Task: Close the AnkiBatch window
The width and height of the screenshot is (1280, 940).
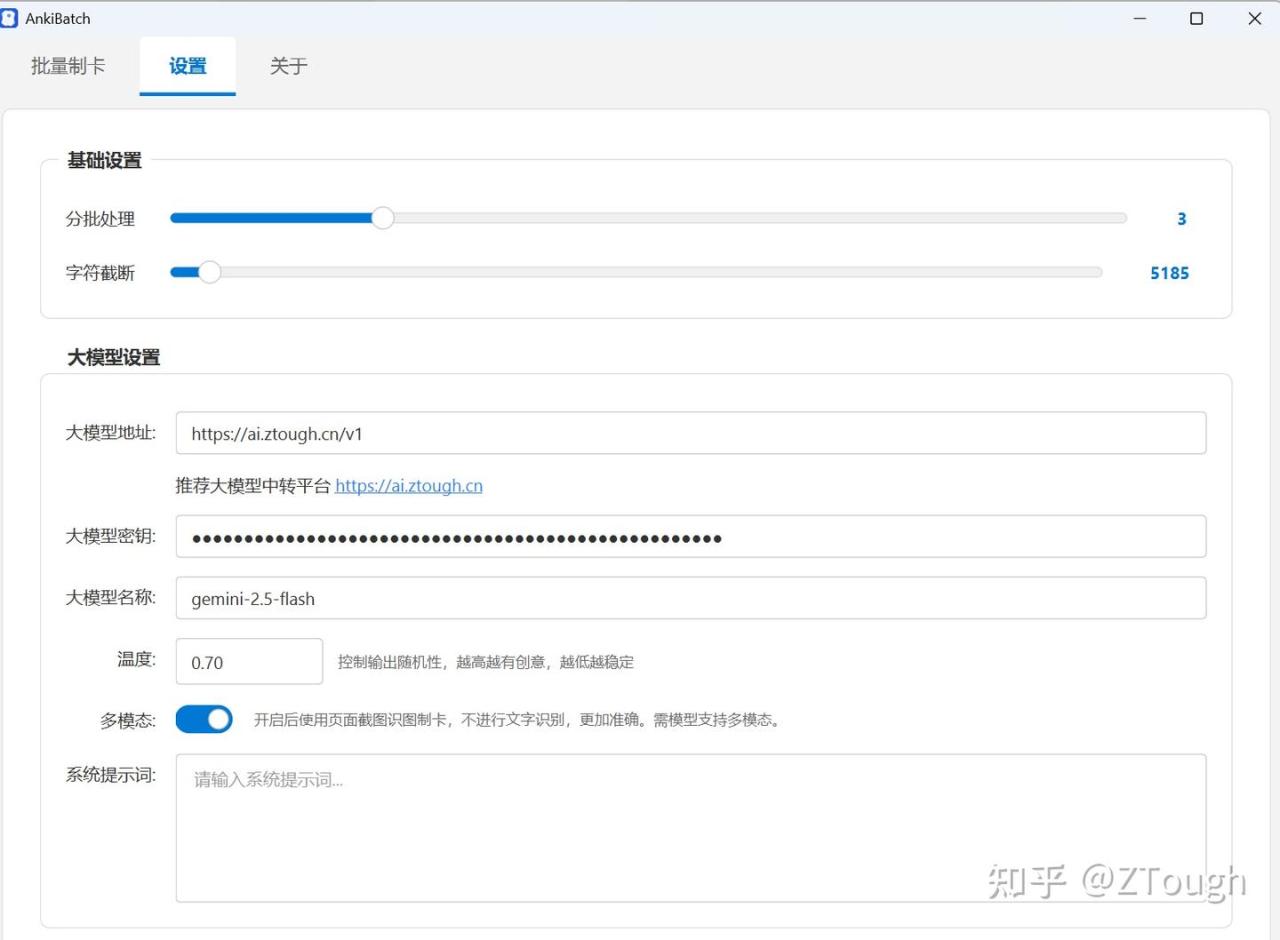Action: 1254,18
